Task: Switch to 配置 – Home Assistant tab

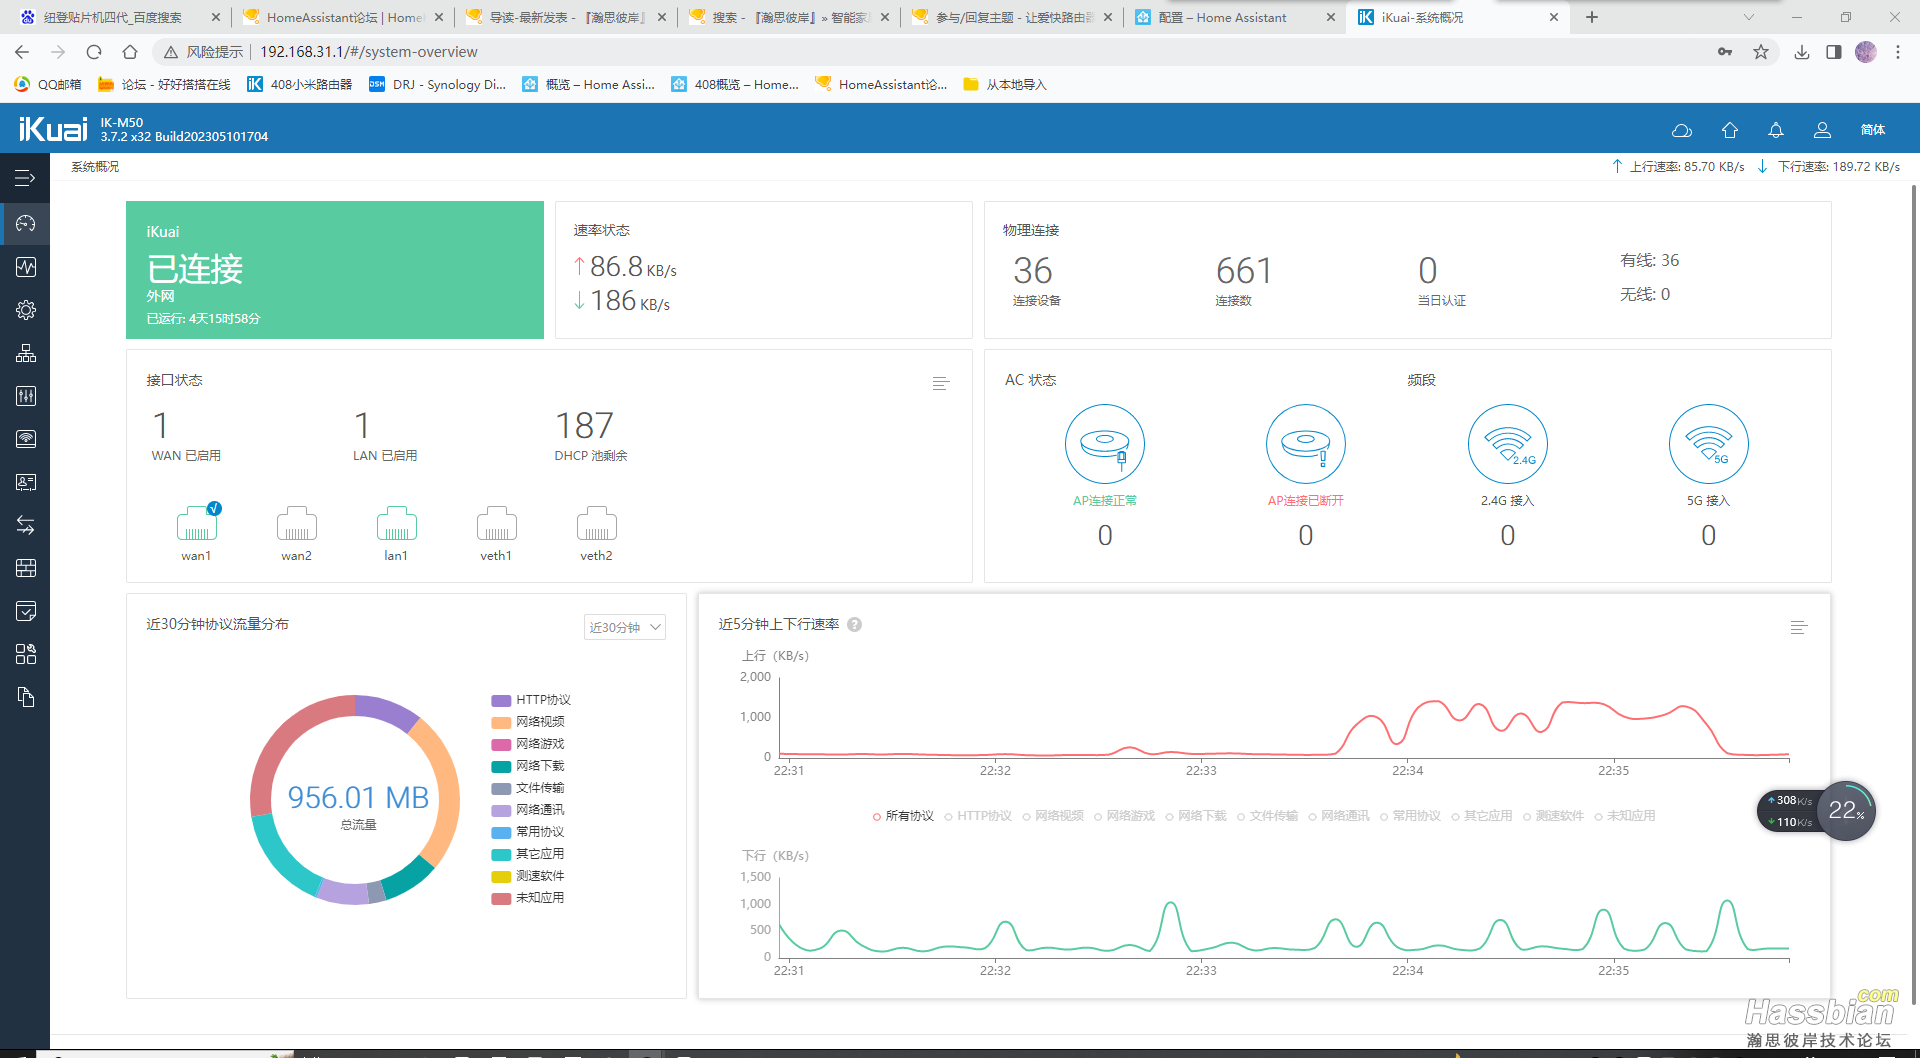Action: pos(1234,17)
